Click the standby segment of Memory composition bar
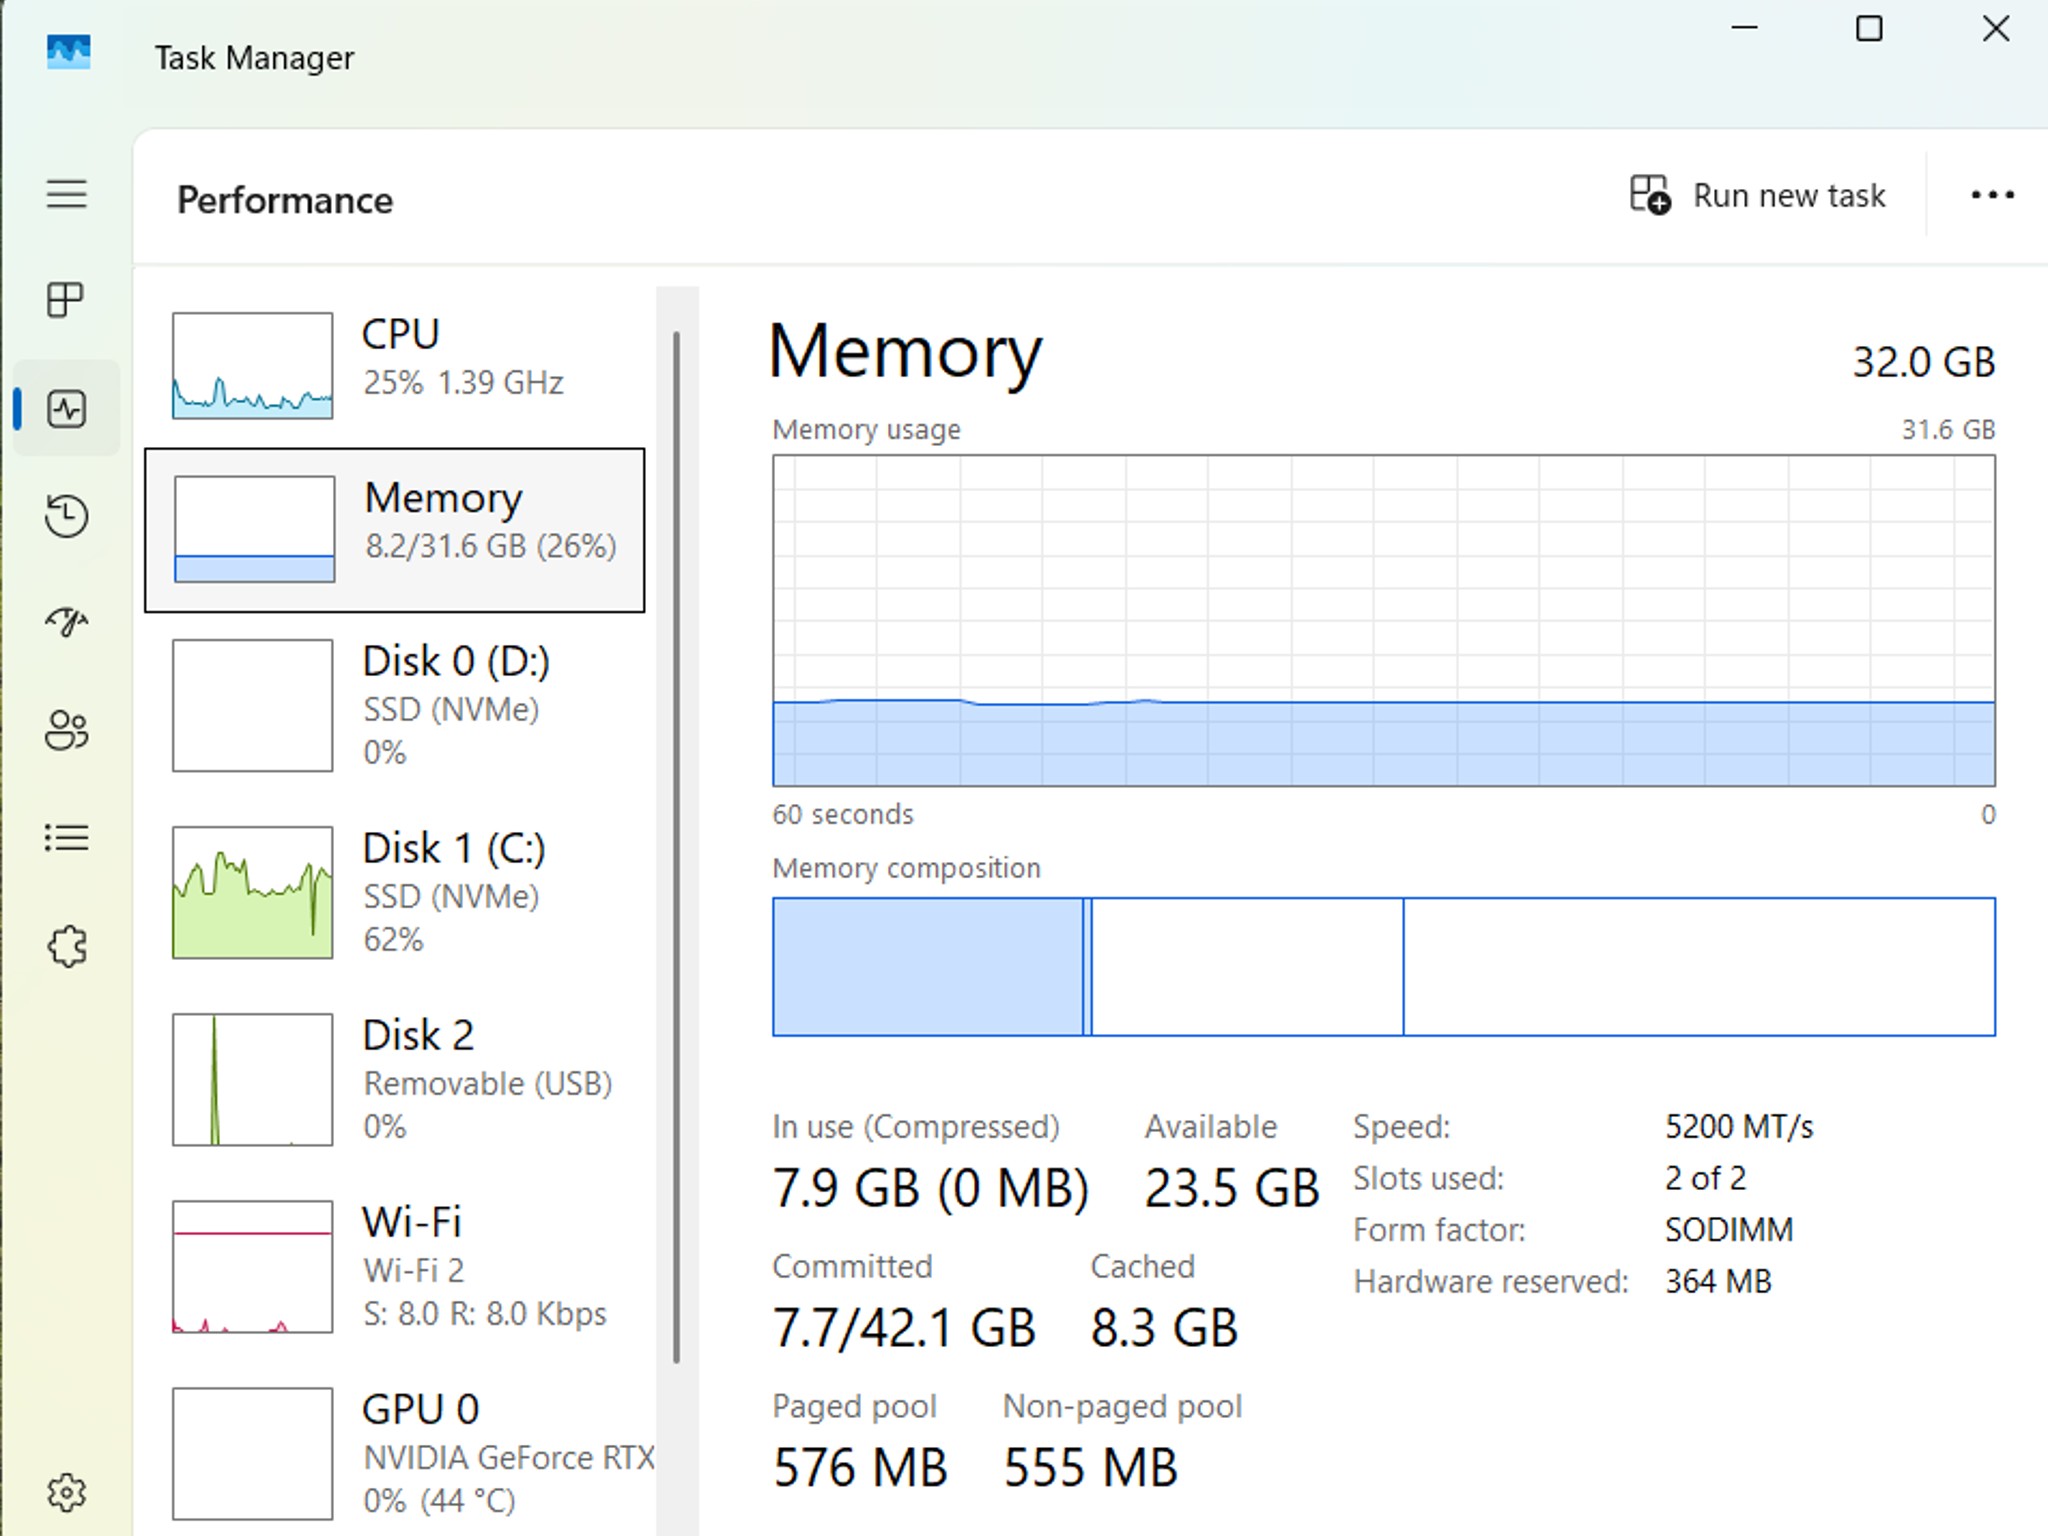Image resolution: width=2048 pixels, height=1536 pixels. pos(1247,967)
